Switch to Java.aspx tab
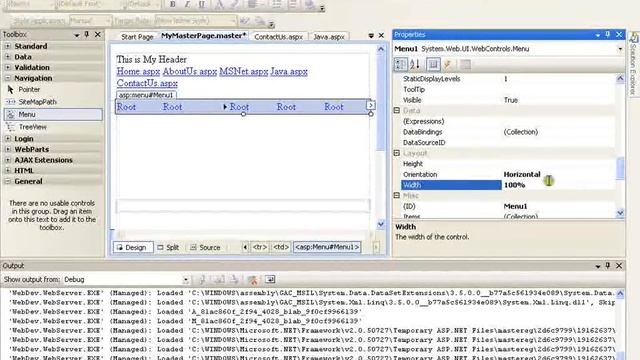 [329, 37]
